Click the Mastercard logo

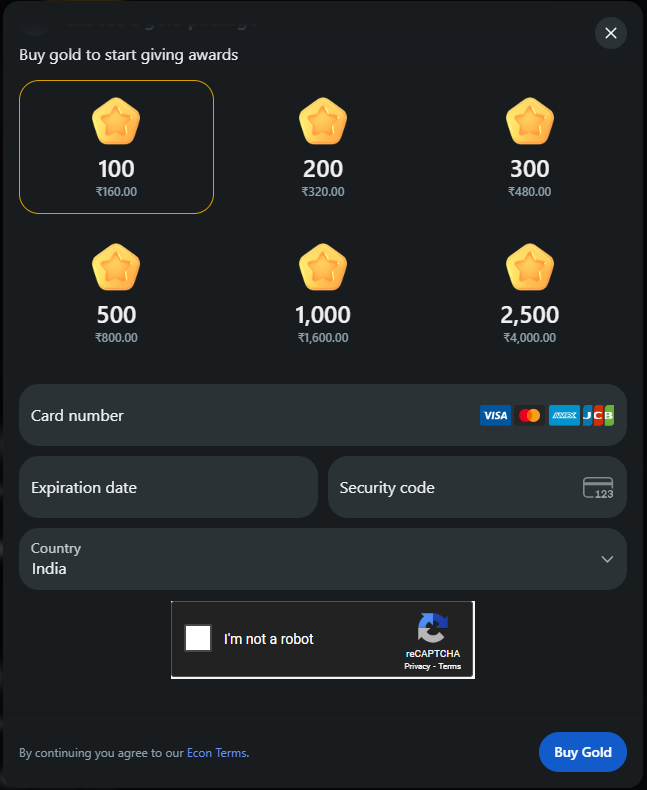click(x=530, y=415)
